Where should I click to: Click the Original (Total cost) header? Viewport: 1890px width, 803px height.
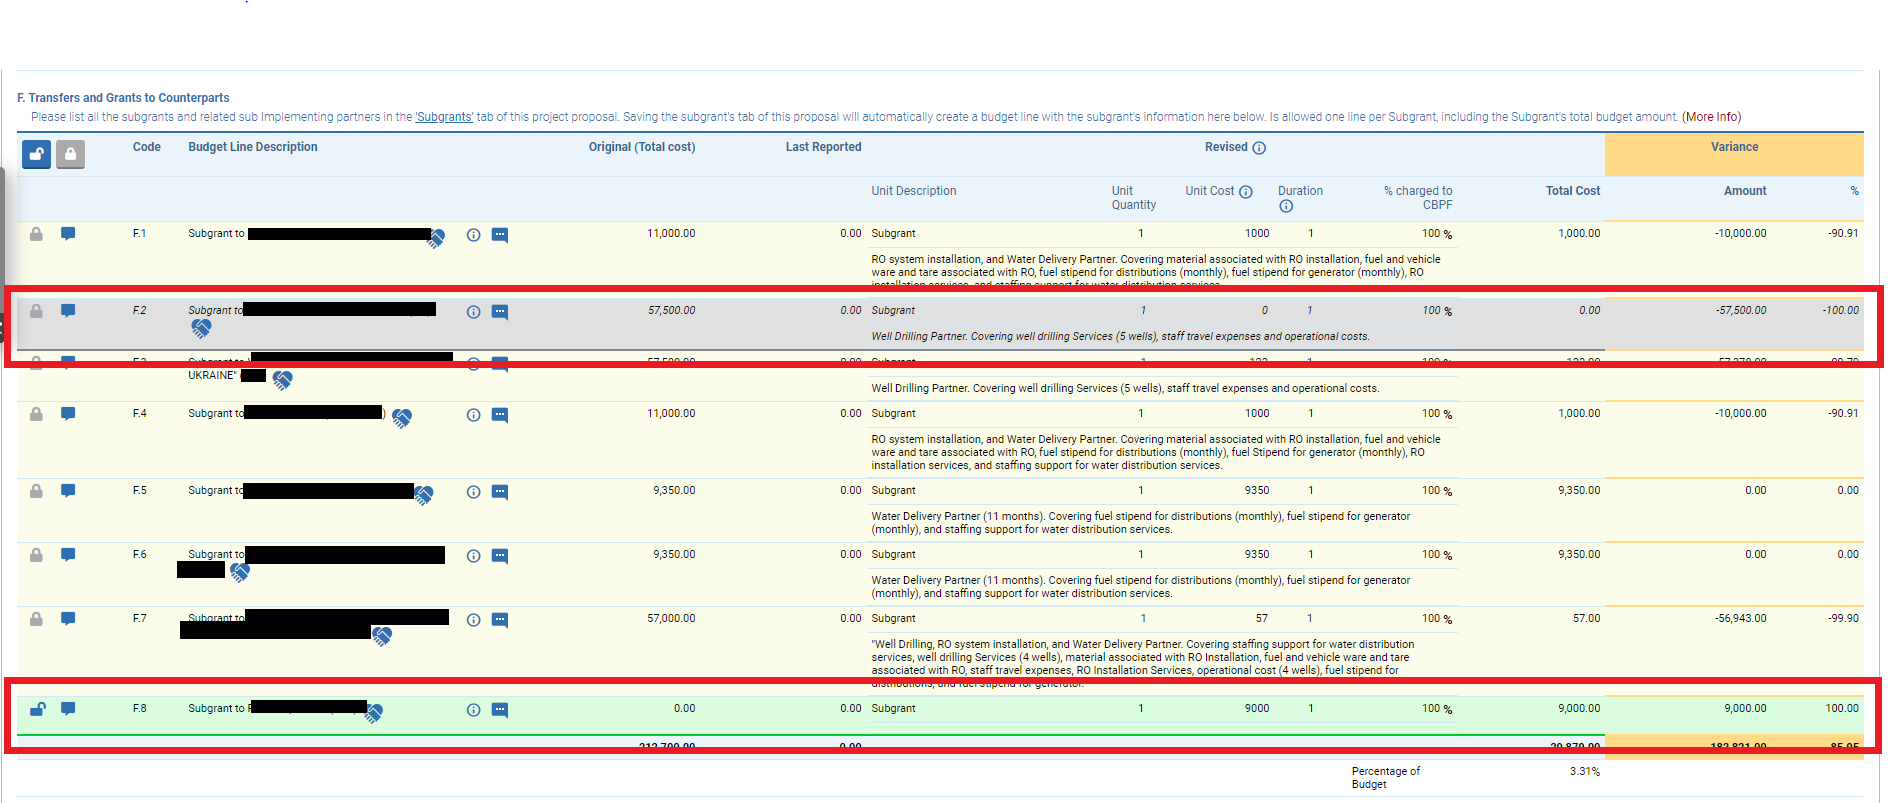pyautogui.click(x=642, y=147)
